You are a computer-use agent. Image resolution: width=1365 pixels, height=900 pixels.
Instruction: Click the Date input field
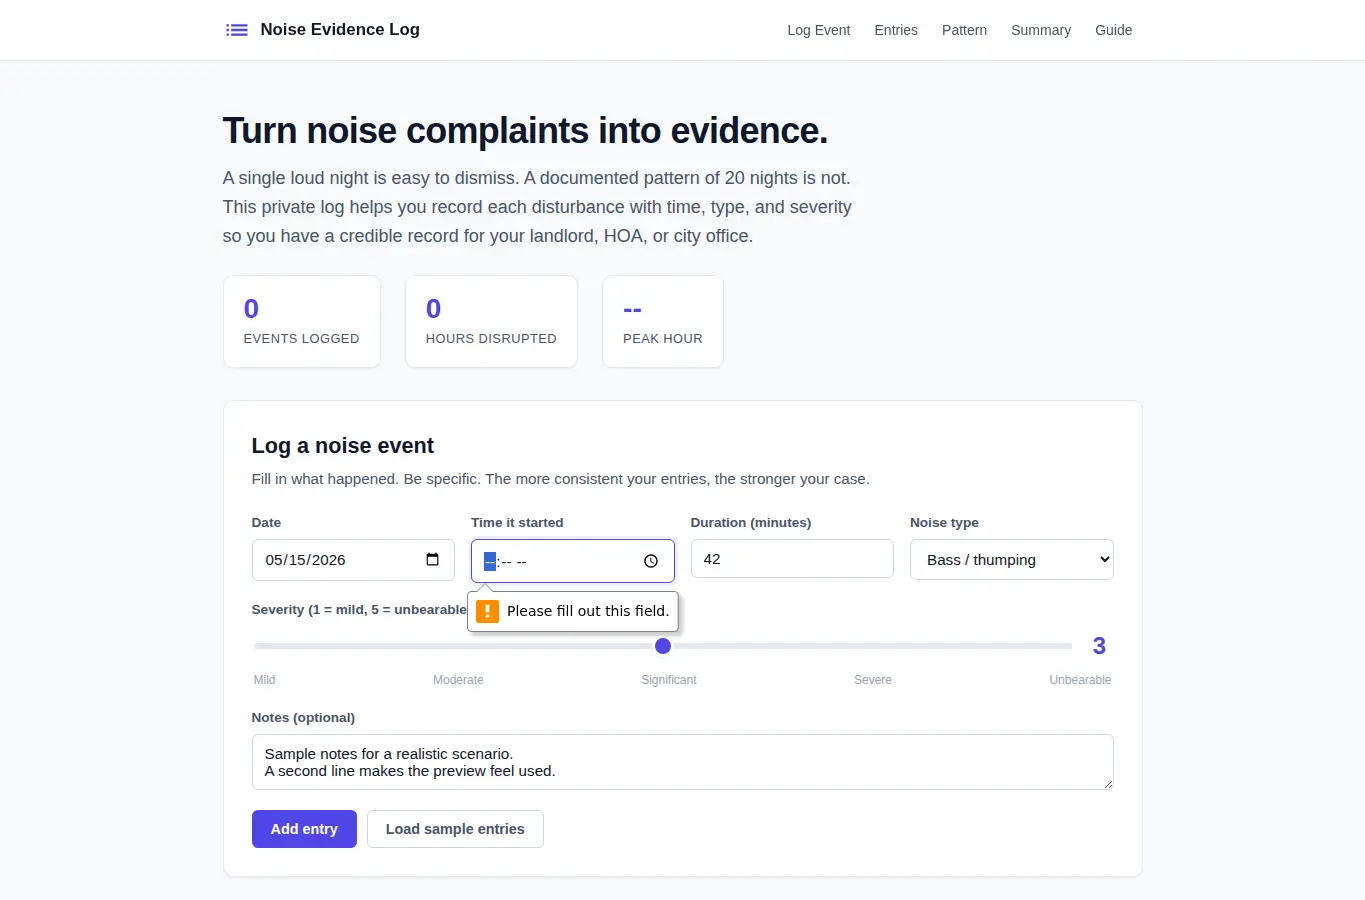coord(353,560)
